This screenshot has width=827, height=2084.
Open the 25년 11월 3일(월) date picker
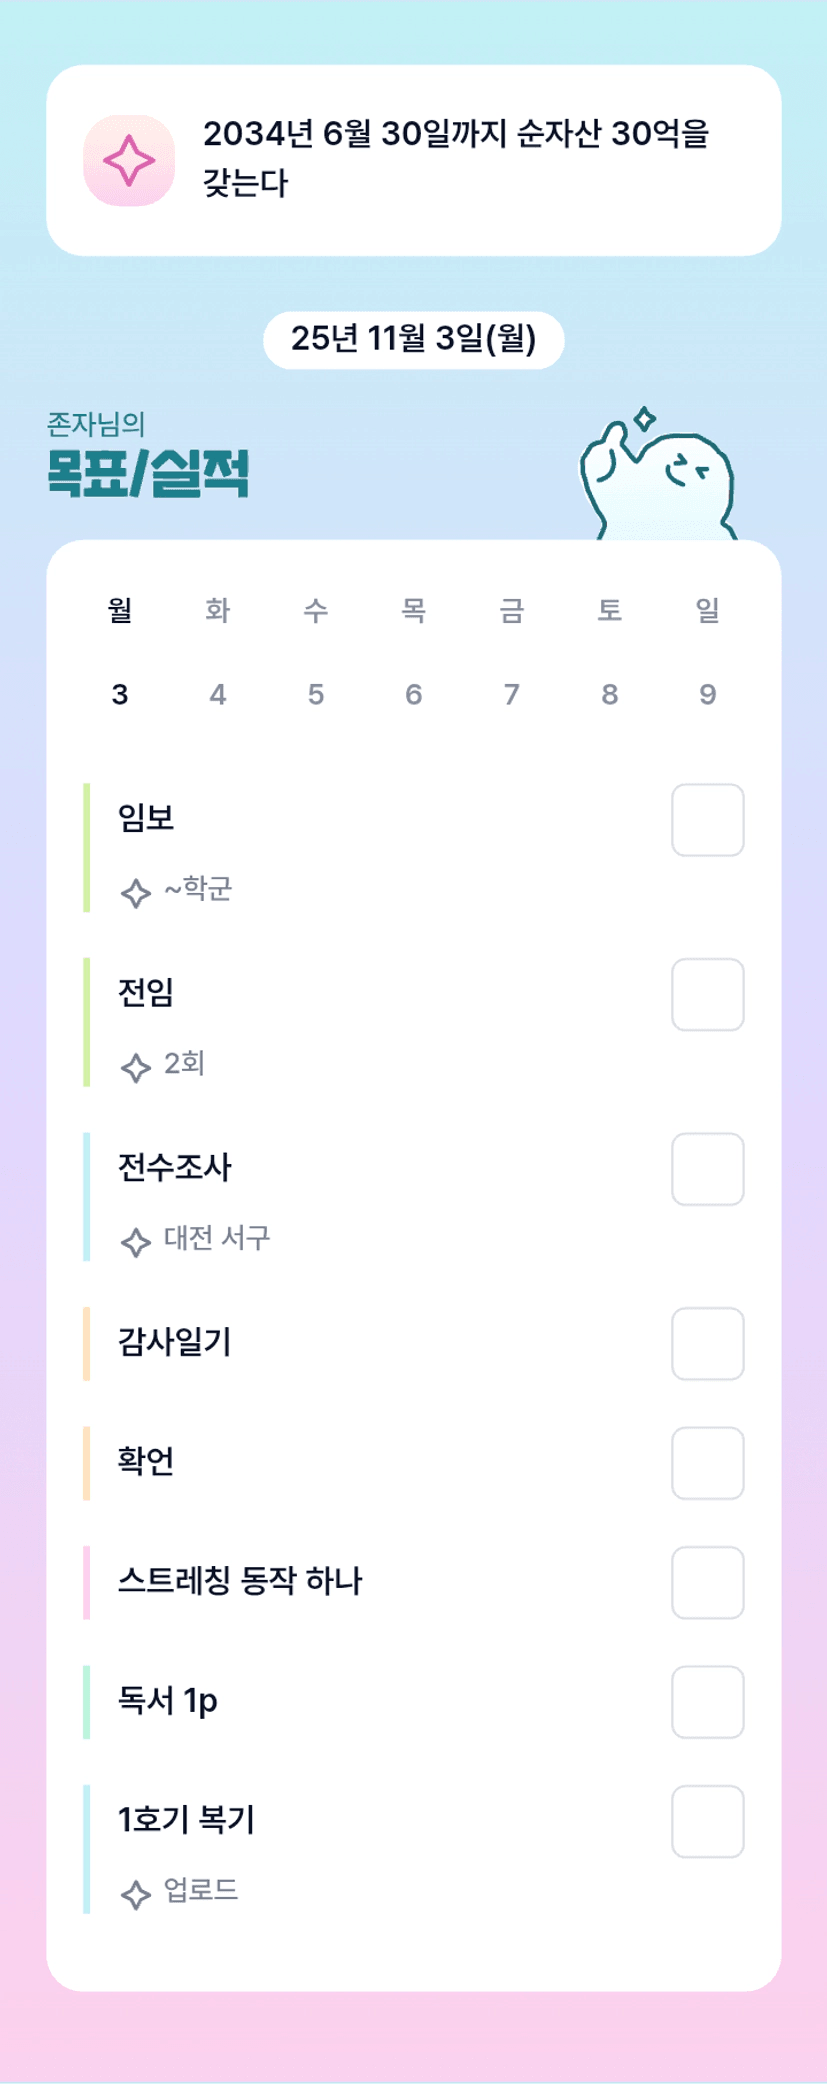pyautogui.click(x=413, y=340)
